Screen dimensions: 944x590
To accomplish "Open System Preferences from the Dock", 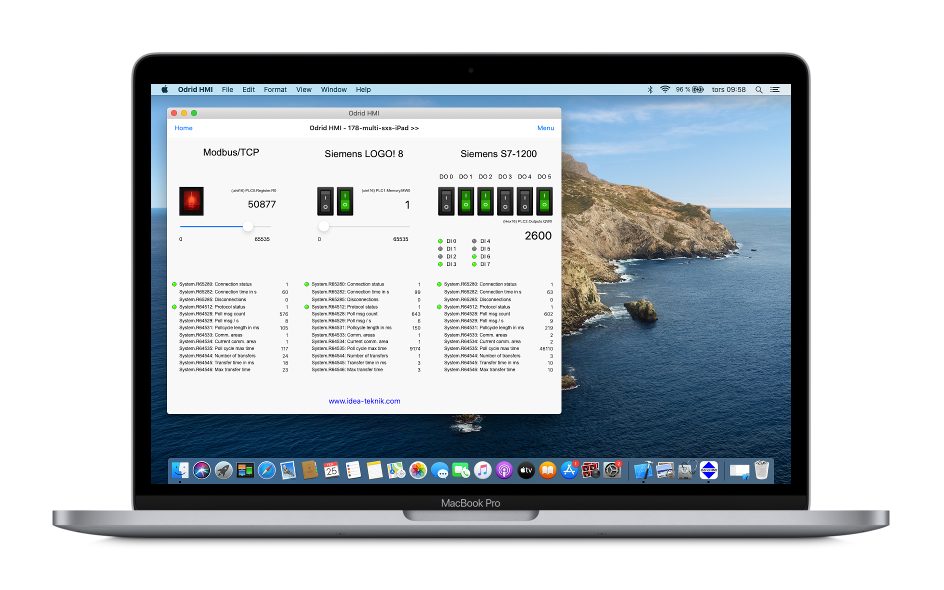I will 612,470.
